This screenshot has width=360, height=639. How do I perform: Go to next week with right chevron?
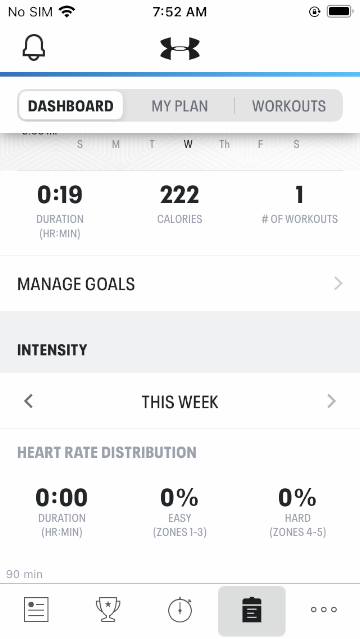[x=331, y=401]
